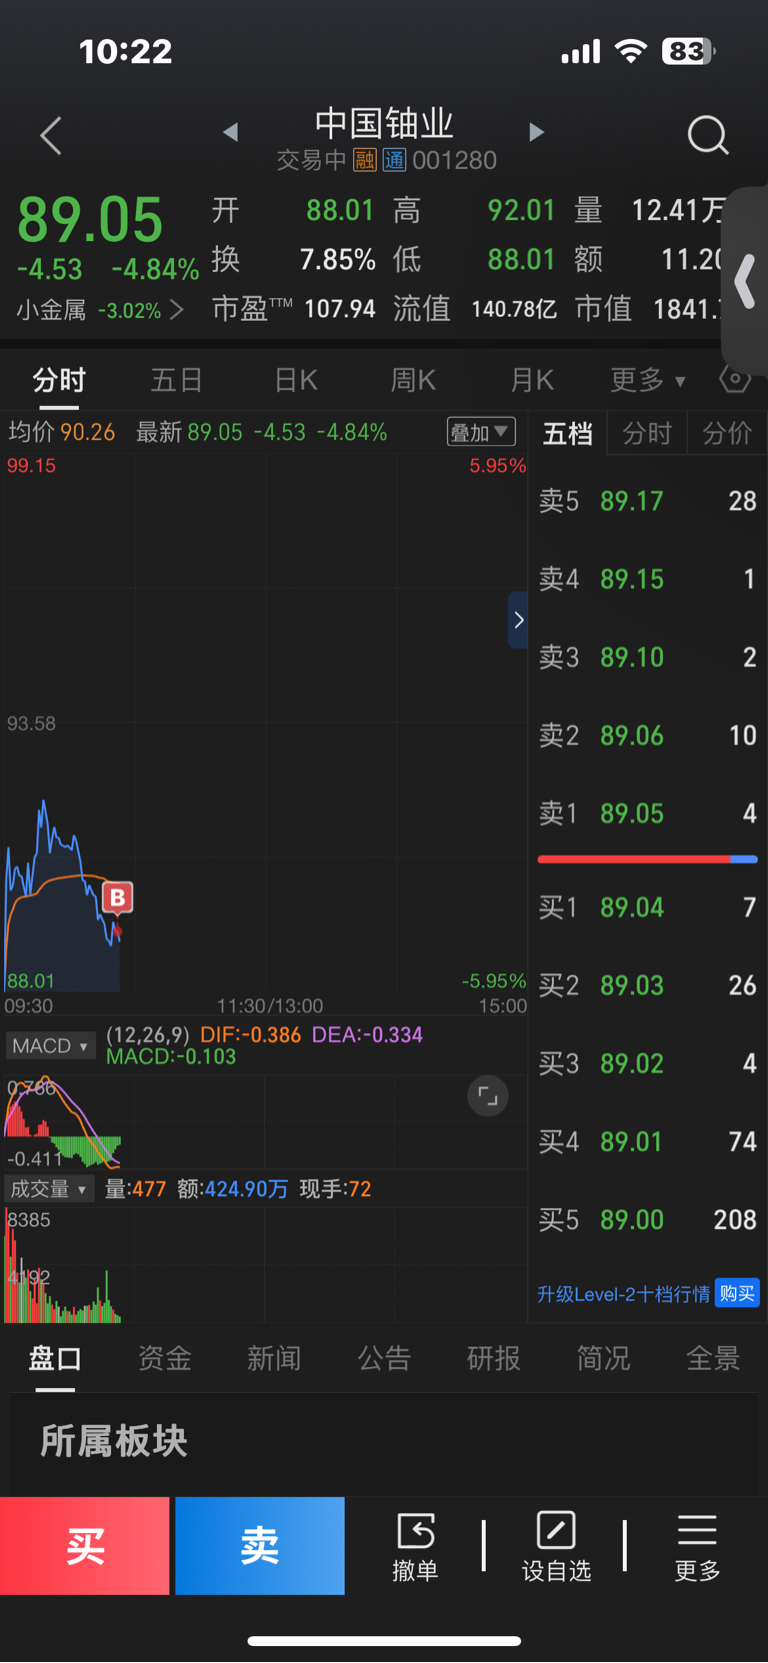Switch to the 五日 five-day tab
Viewport: 768px width, 1663px height.
tap(177, 380)
